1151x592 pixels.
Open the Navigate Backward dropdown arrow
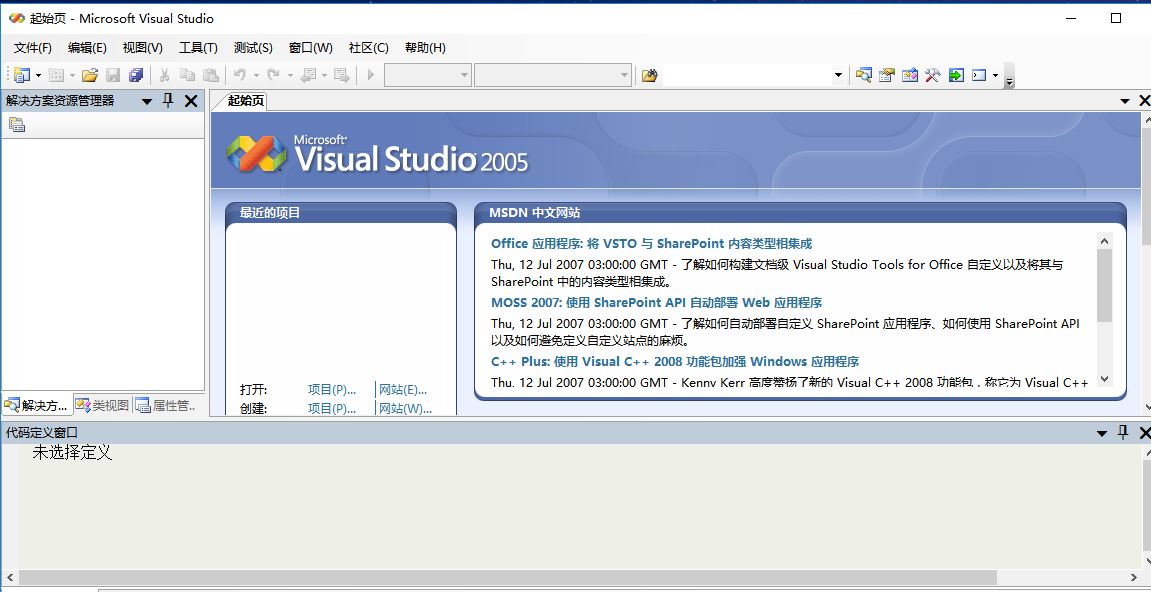(324, 75)
